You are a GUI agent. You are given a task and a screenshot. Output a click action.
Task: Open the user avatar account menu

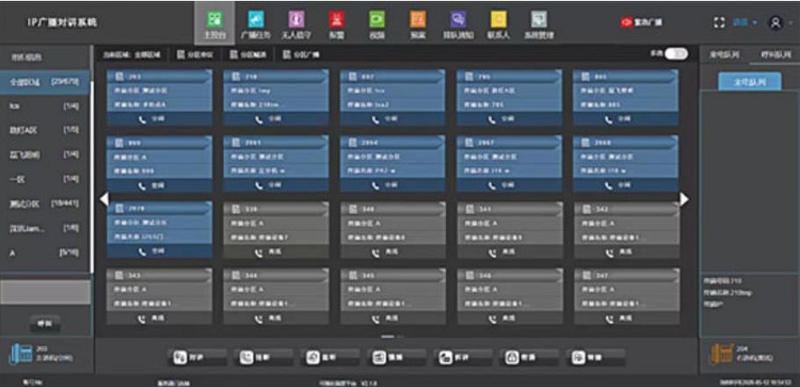click(x=776, y=23)
